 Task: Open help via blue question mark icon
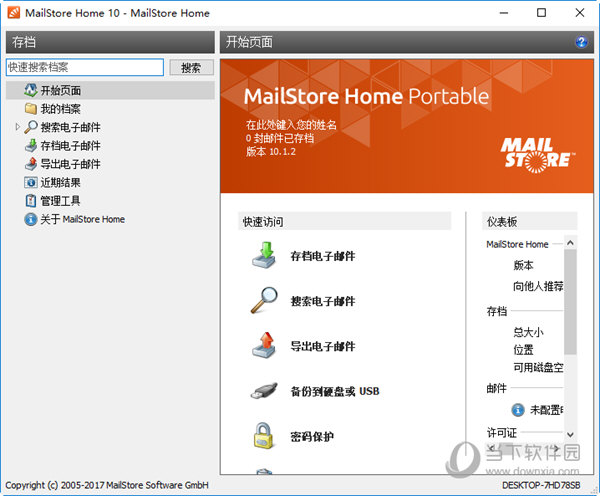581,42
